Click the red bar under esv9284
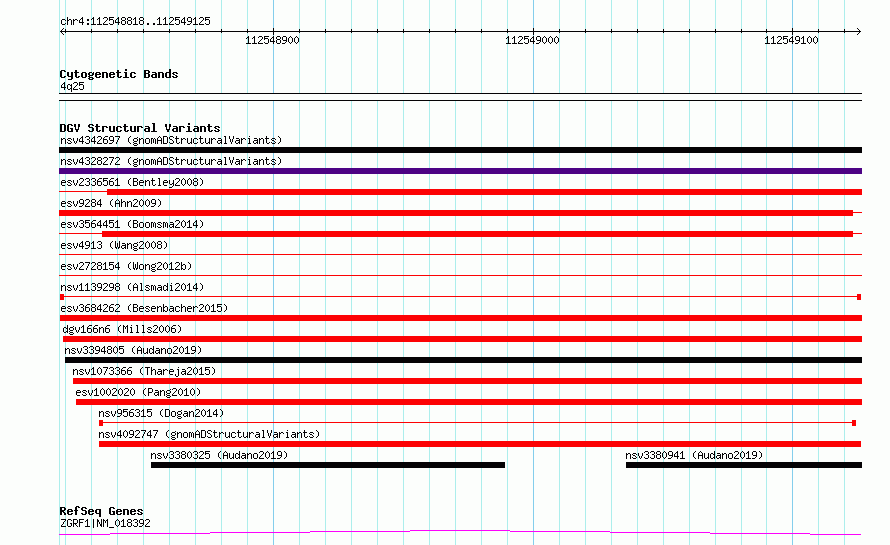 456,213
